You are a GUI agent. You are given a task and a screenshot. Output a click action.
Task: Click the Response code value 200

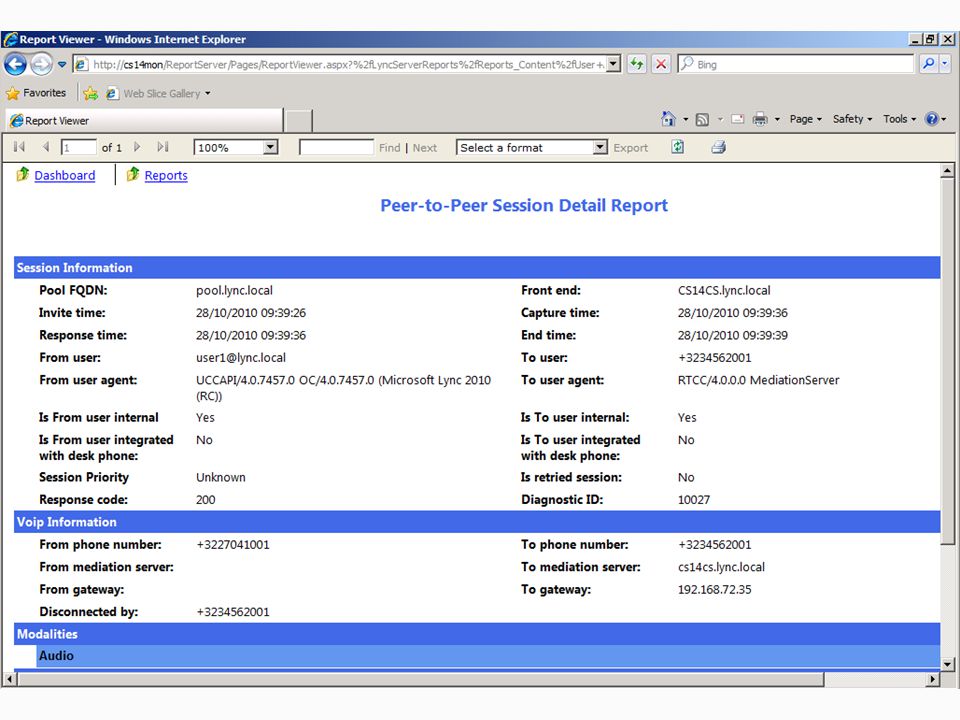pyautogui.click(x=206, y=500)
